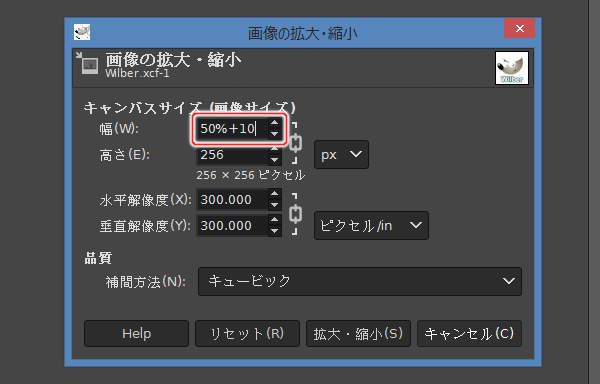Click the 補間方法(N) label
Viewport: 600px width, 384px height.
[145, 282]
